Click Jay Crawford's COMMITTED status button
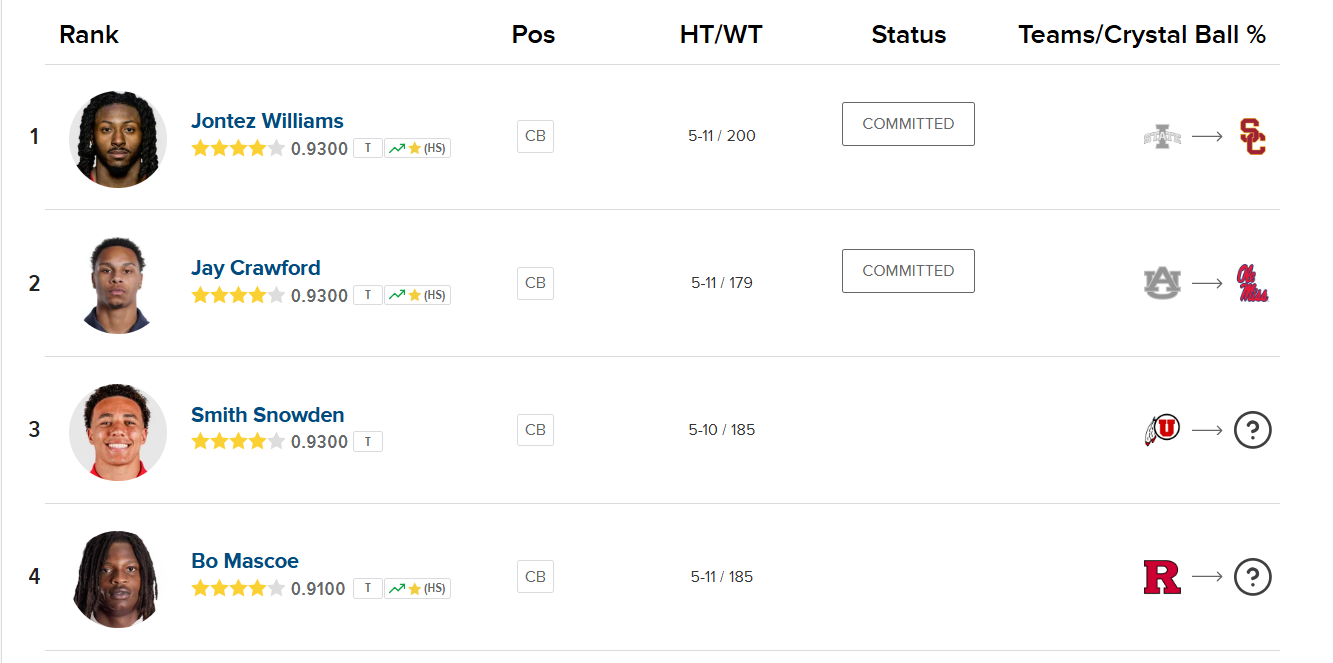This screenshot has height=663, width=1333. pyautogui.click(x=908, y=271)
